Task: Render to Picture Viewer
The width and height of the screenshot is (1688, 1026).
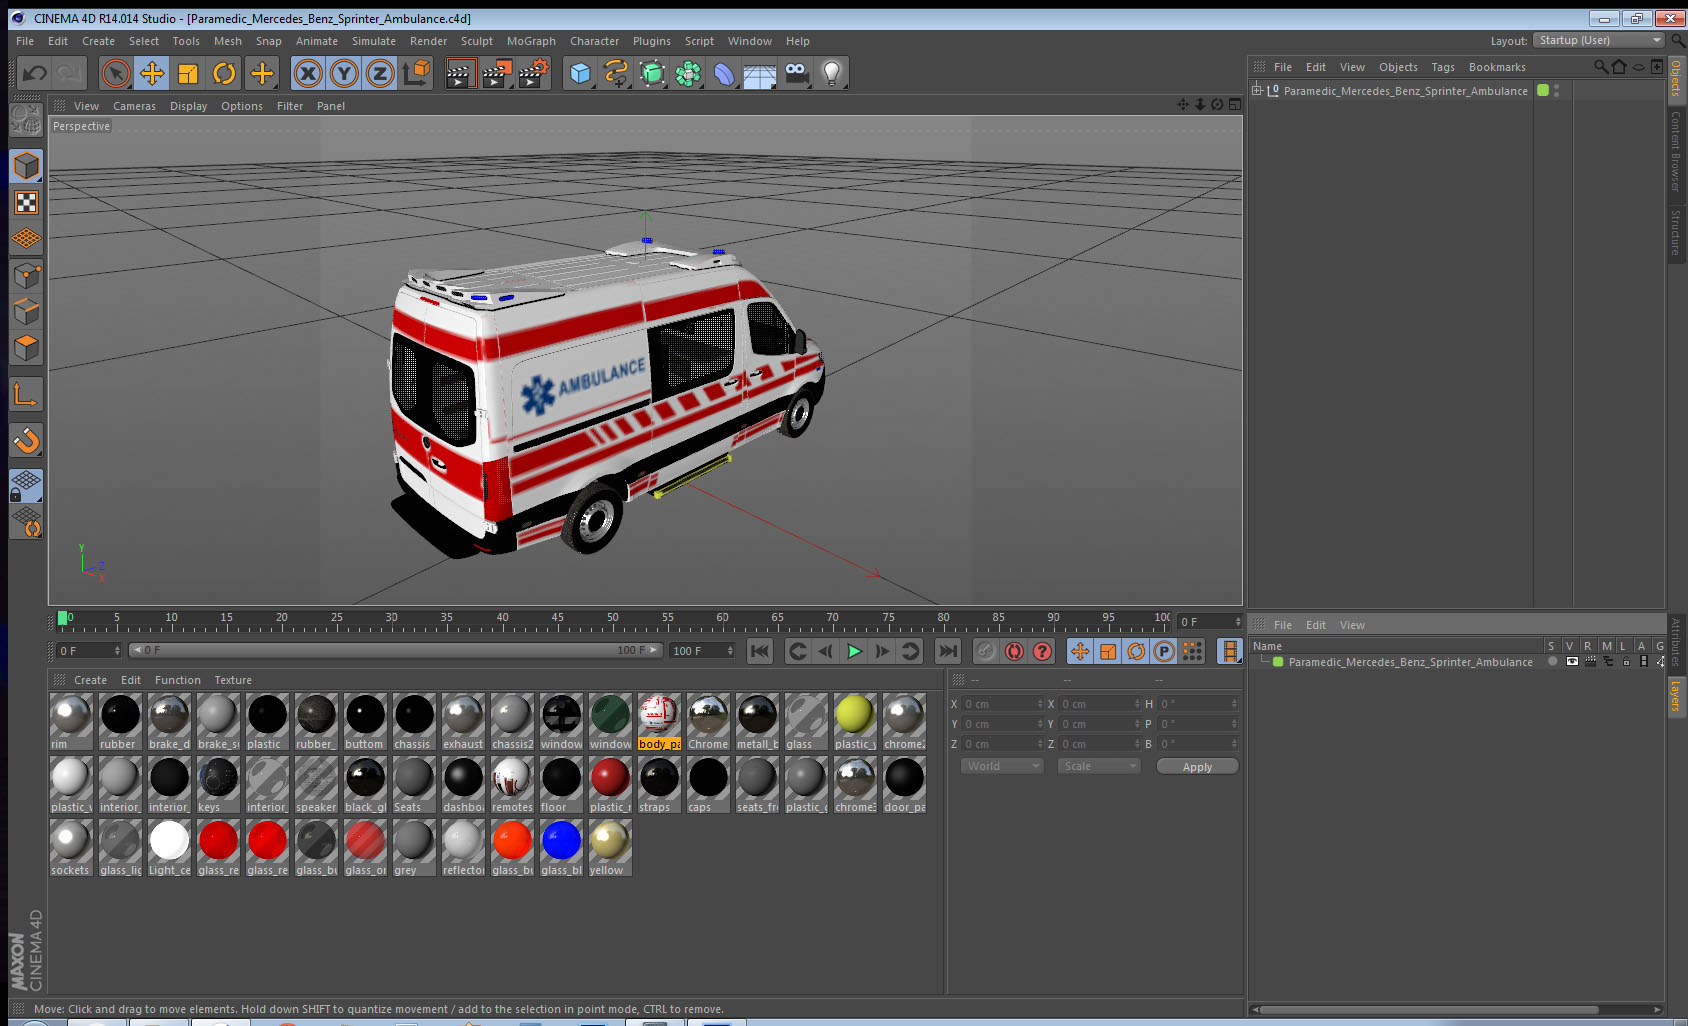Action: [x=496, y=73]
